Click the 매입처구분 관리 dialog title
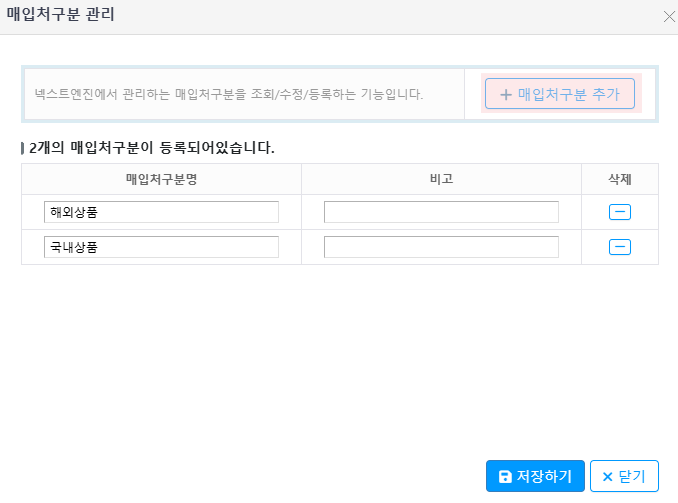 tap(60, 16)
